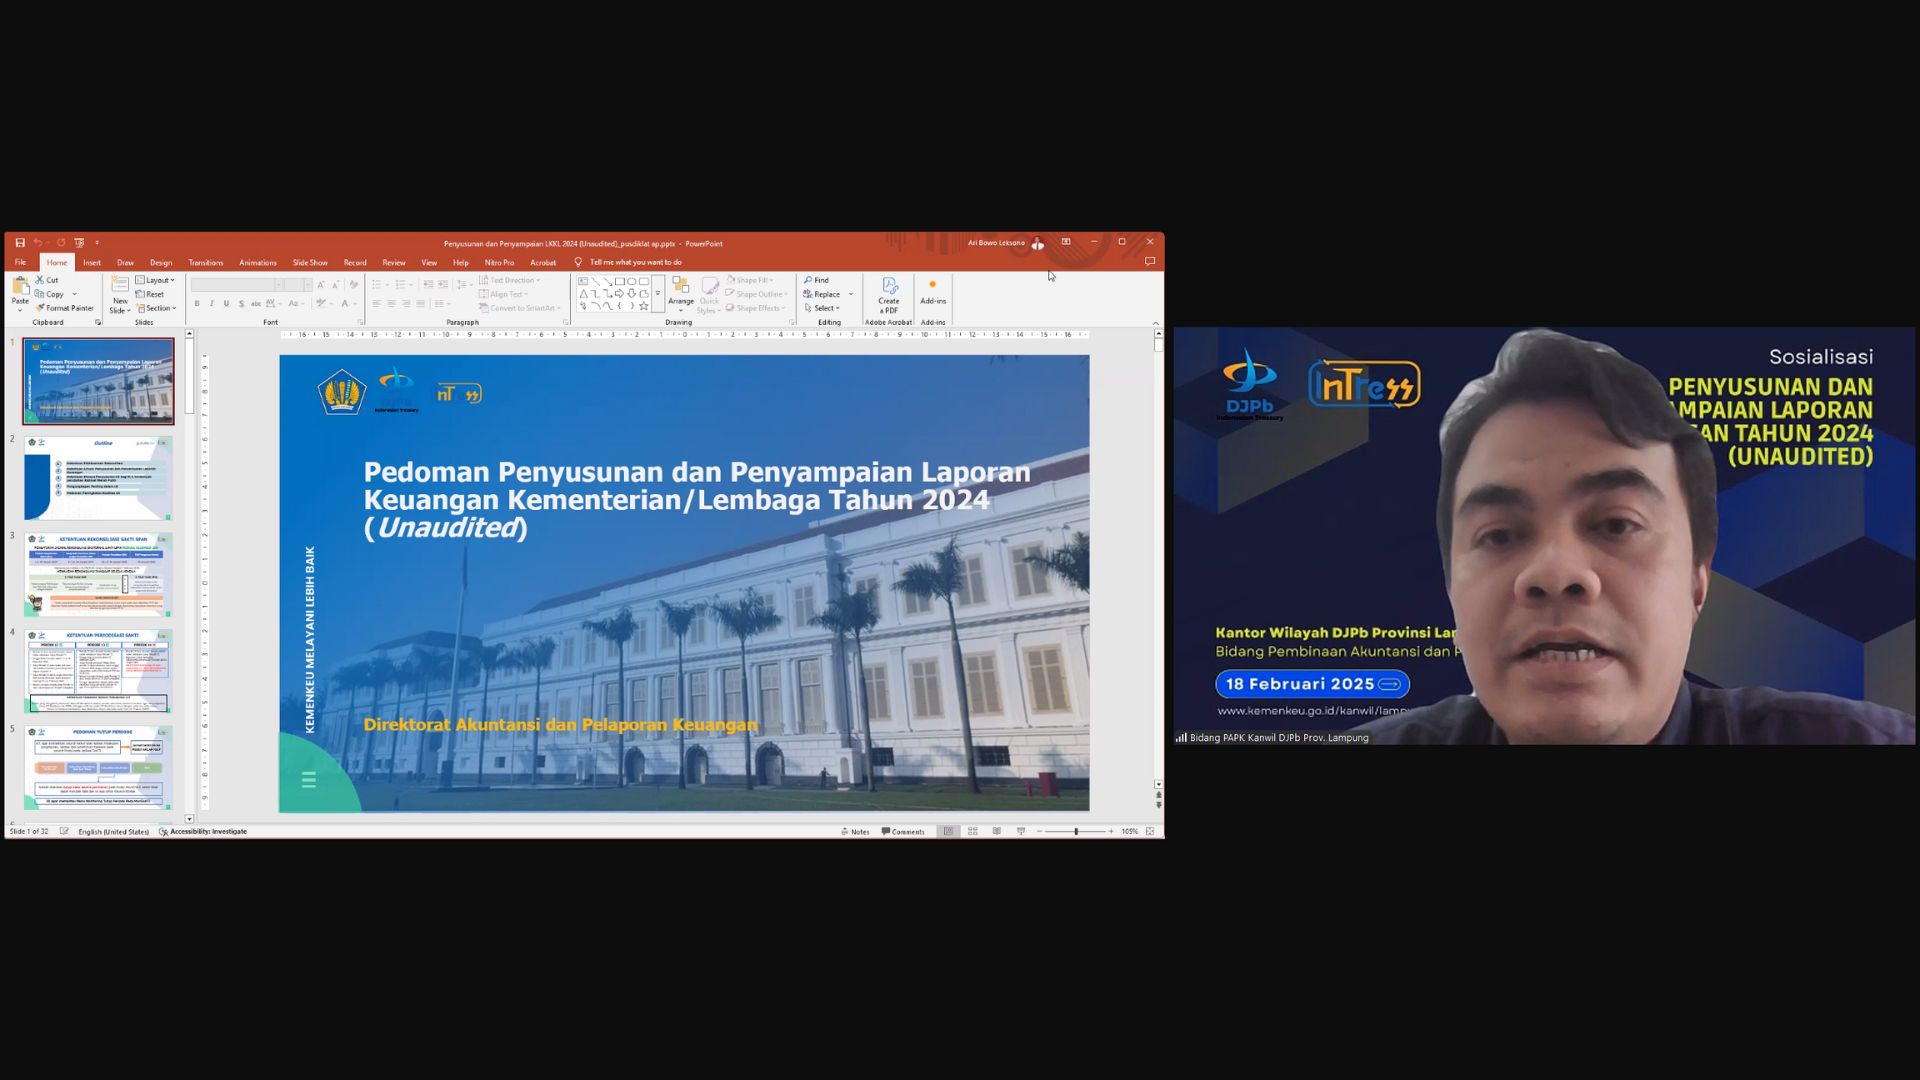The width and height of the screenshot is (1920, 1080).
Task: Toggle Strikethrough formatting
Action: [x=256, y=304]
